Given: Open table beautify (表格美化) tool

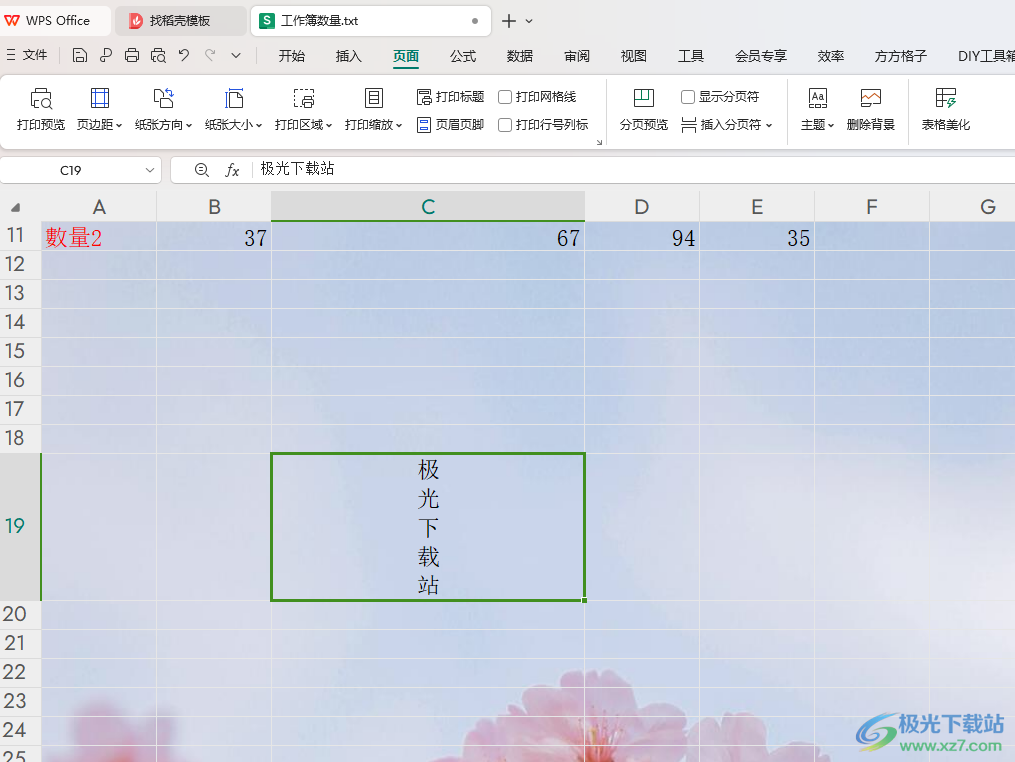Looking at the screenshot, I should click(x=946, y=110).
